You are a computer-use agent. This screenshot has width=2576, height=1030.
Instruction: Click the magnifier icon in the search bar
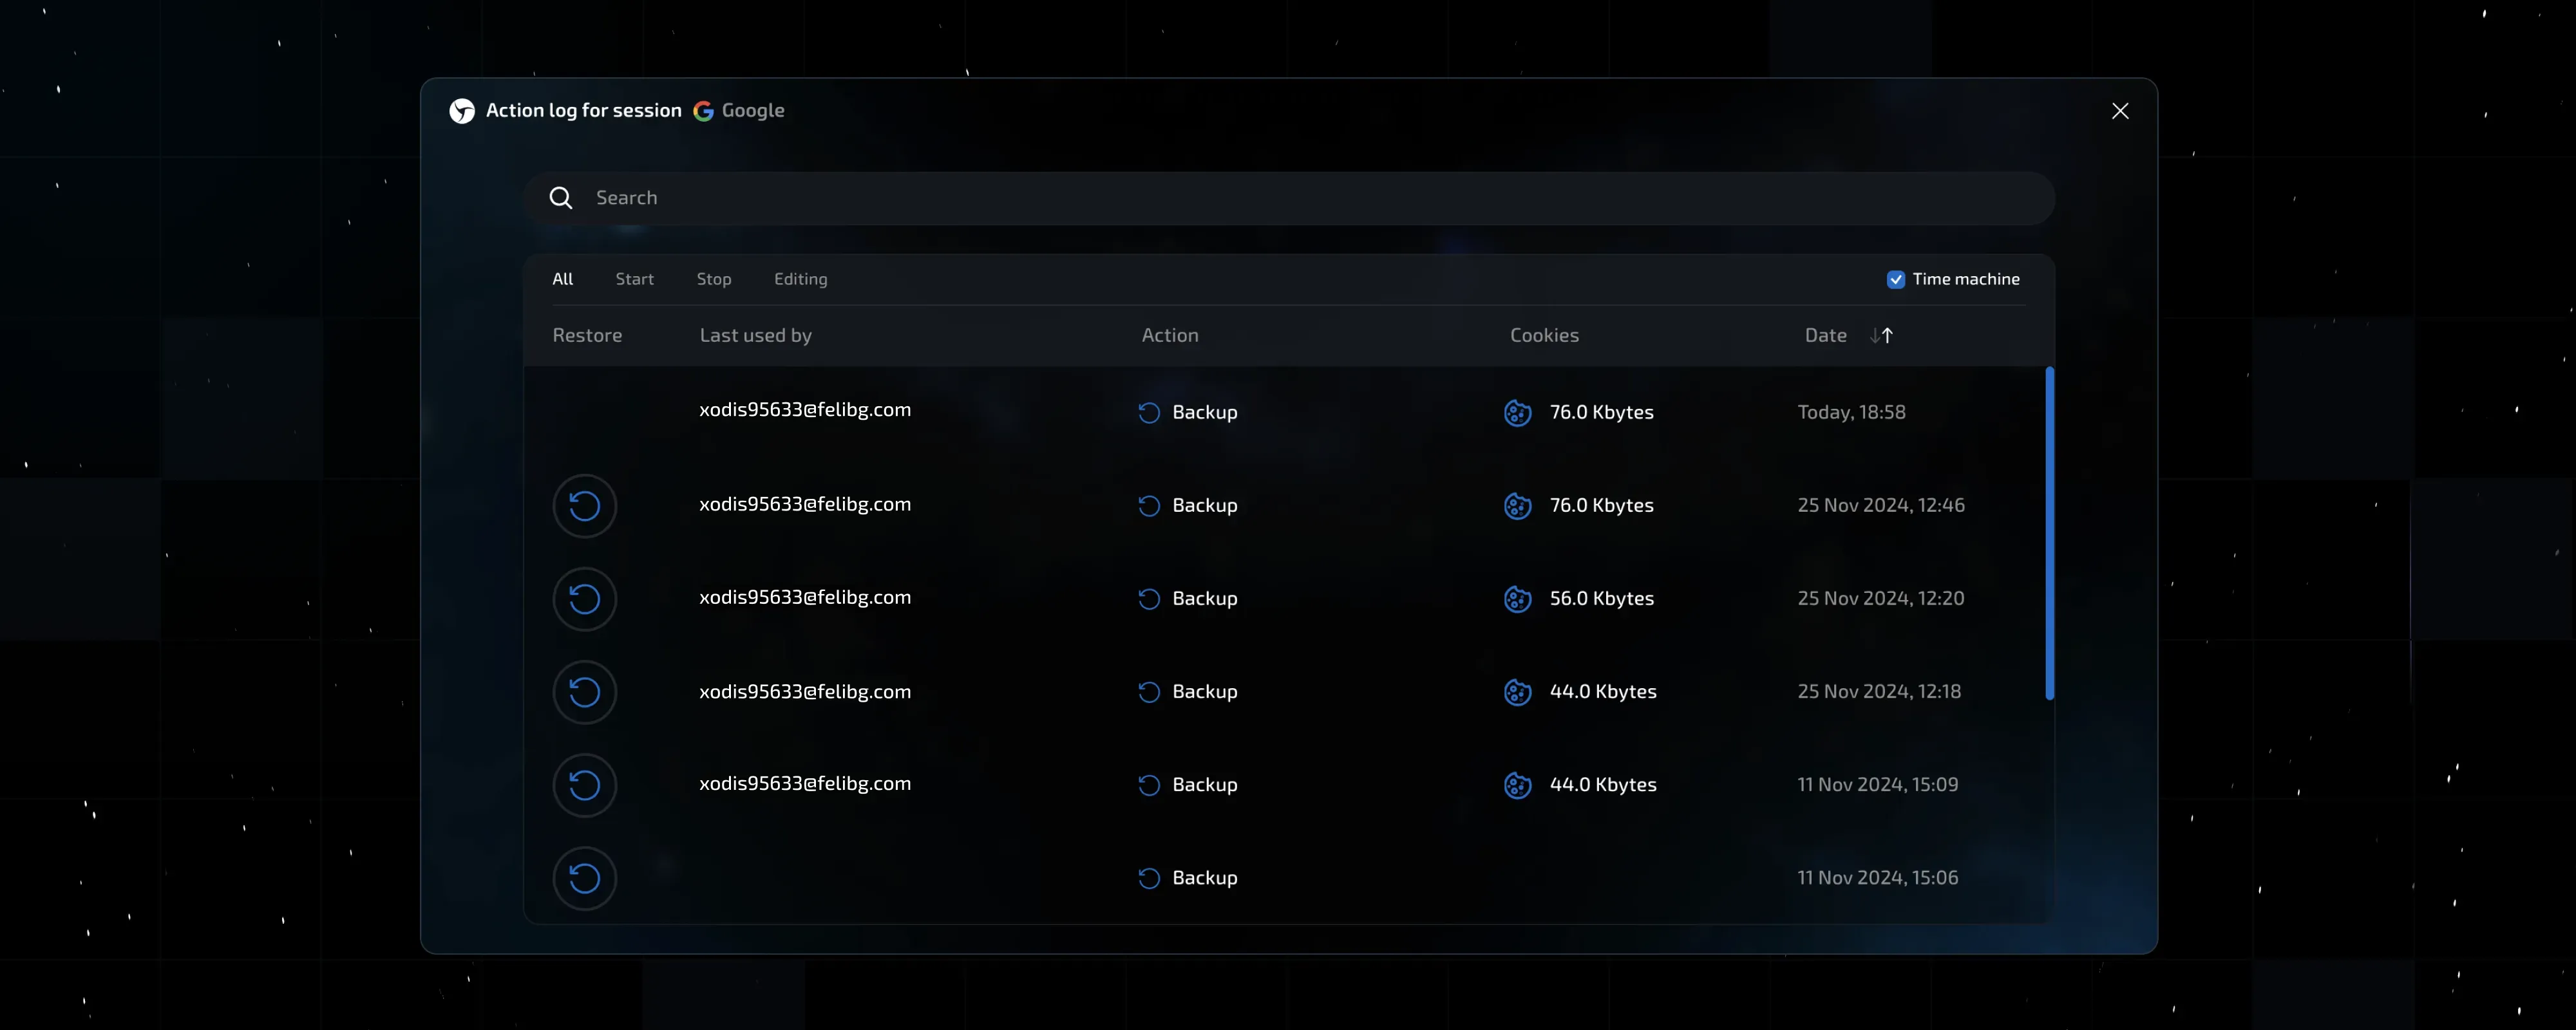point(561,198)
